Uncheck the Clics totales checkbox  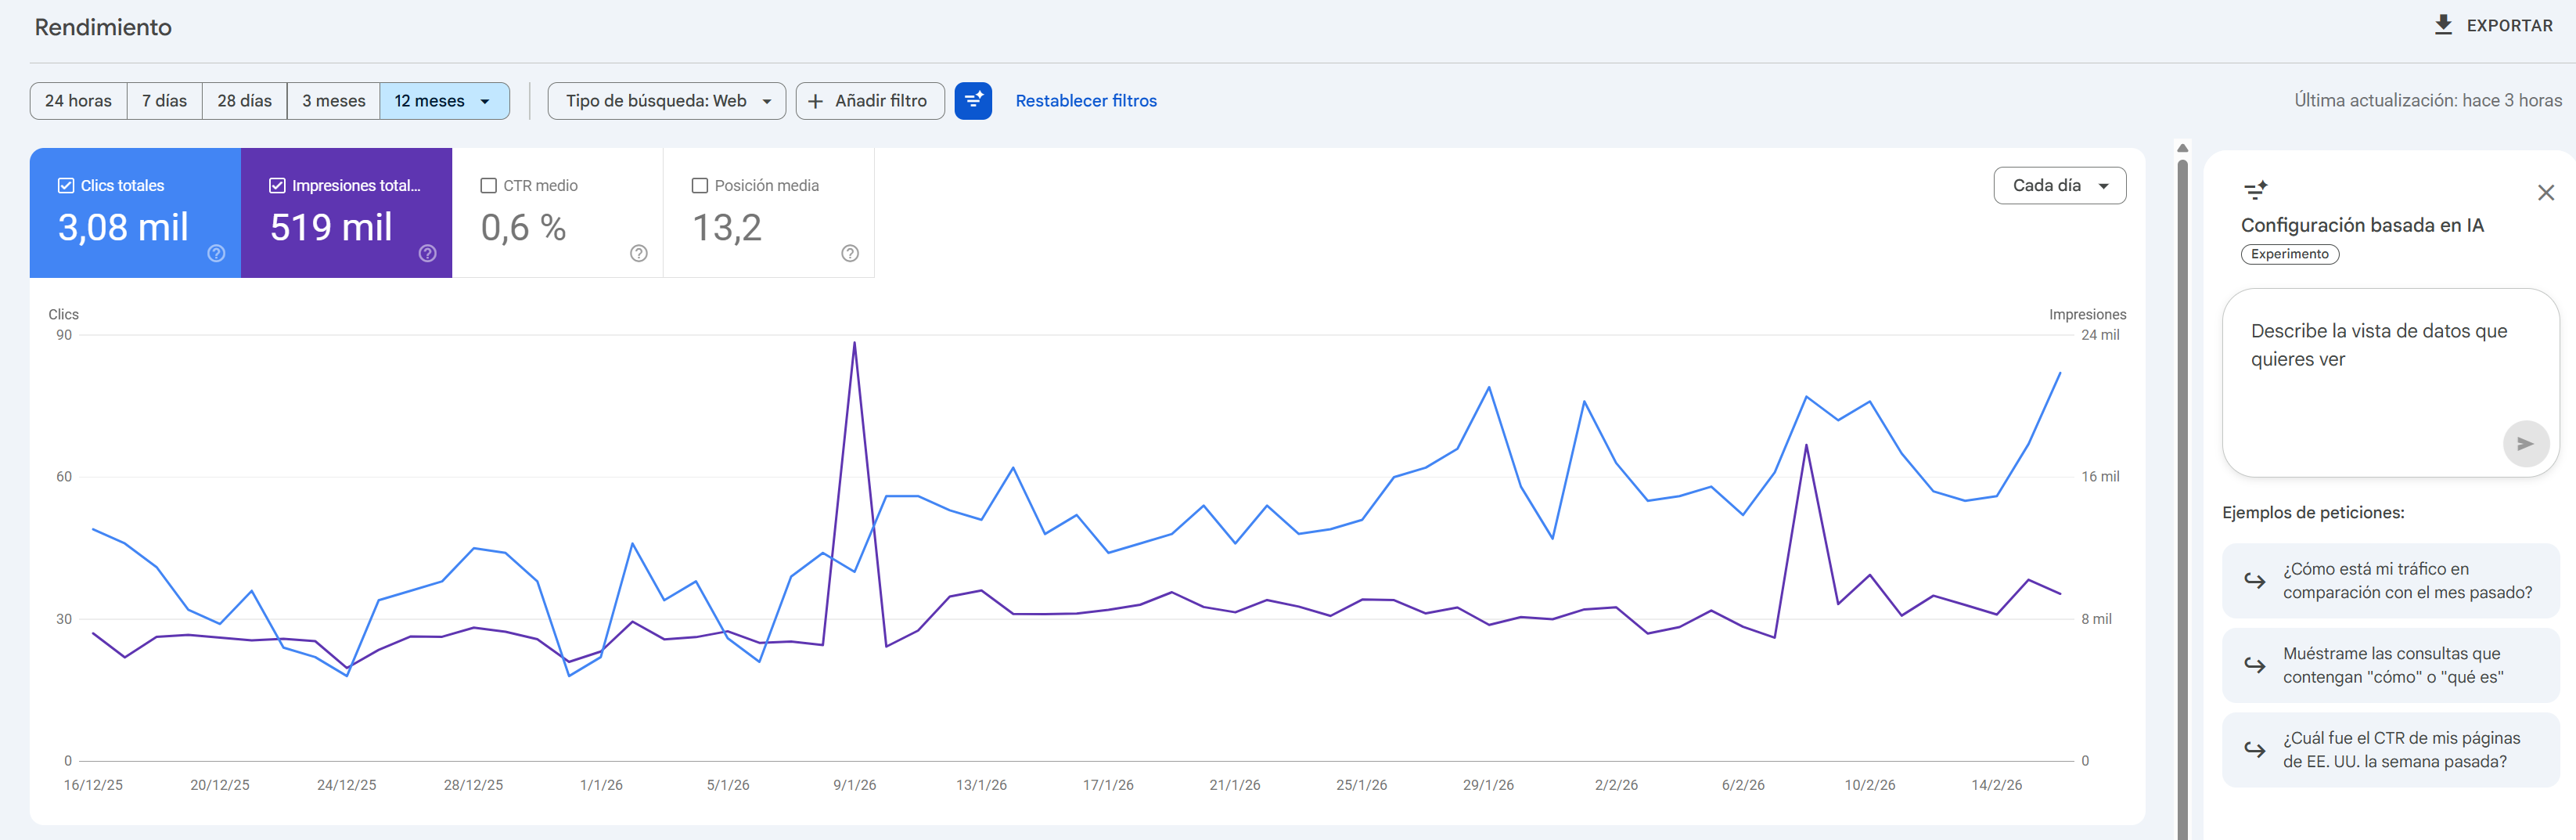(x=66, y=185)
